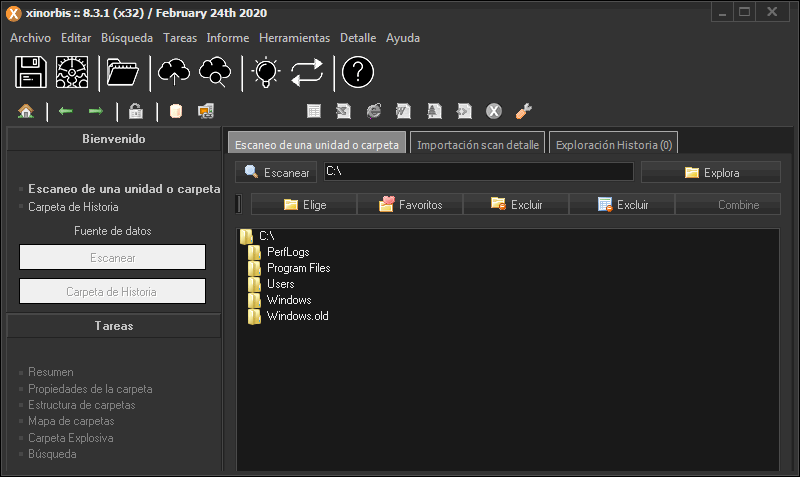Click Escaneo de una unidad o carpeta sidebar link
This screenshot has width=800, height=477.
click(x=124, y=189)
